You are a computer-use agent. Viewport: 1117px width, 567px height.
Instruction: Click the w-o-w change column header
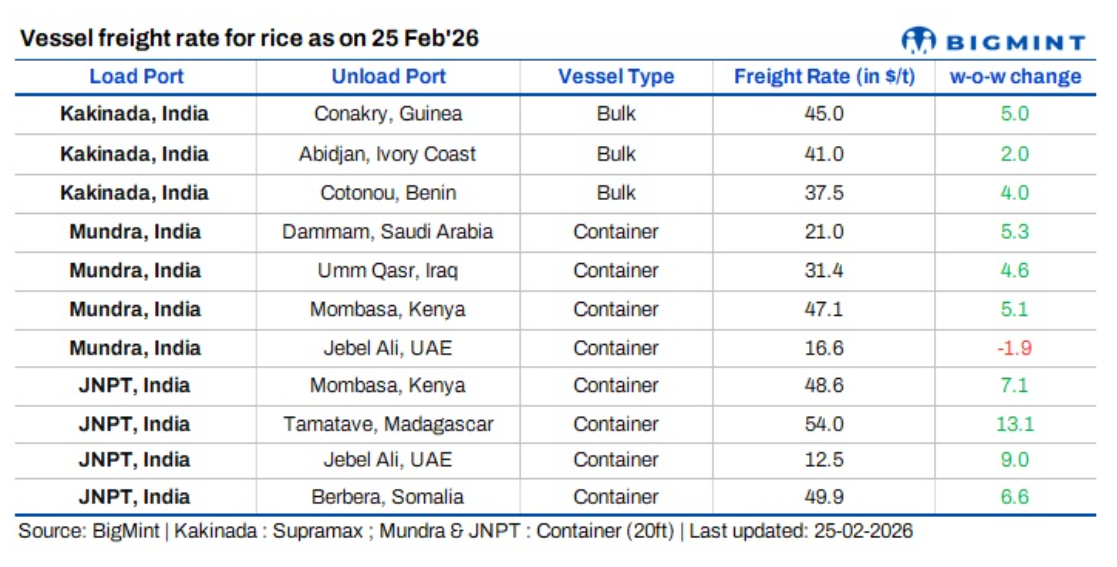pos(1014,76)
